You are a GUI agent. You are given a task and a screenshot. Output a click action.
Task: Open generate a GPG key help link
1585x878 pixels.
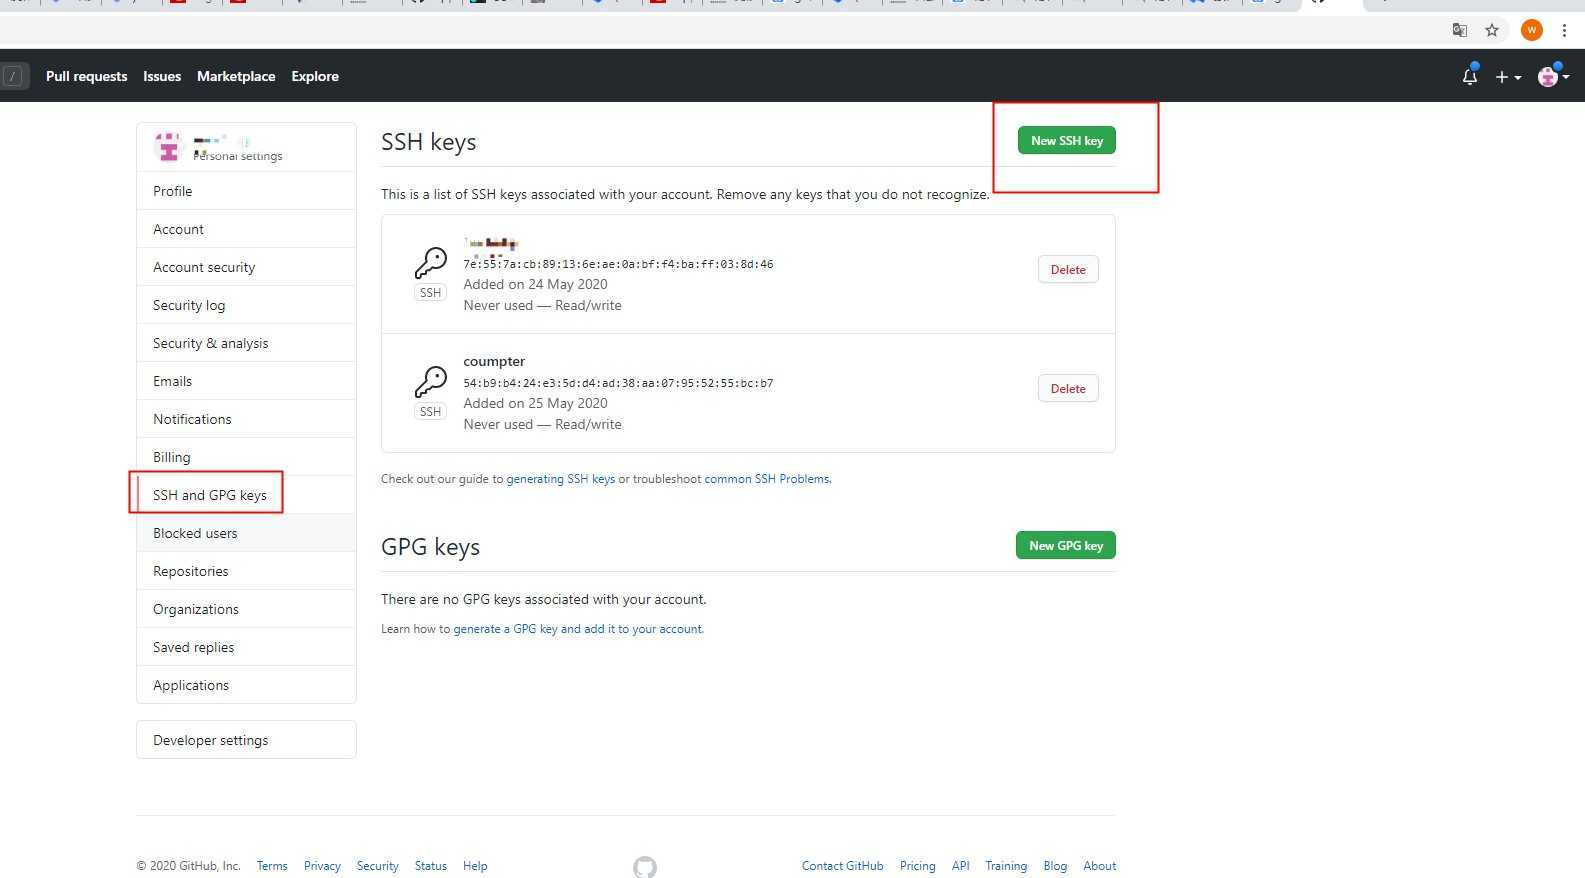578,629
